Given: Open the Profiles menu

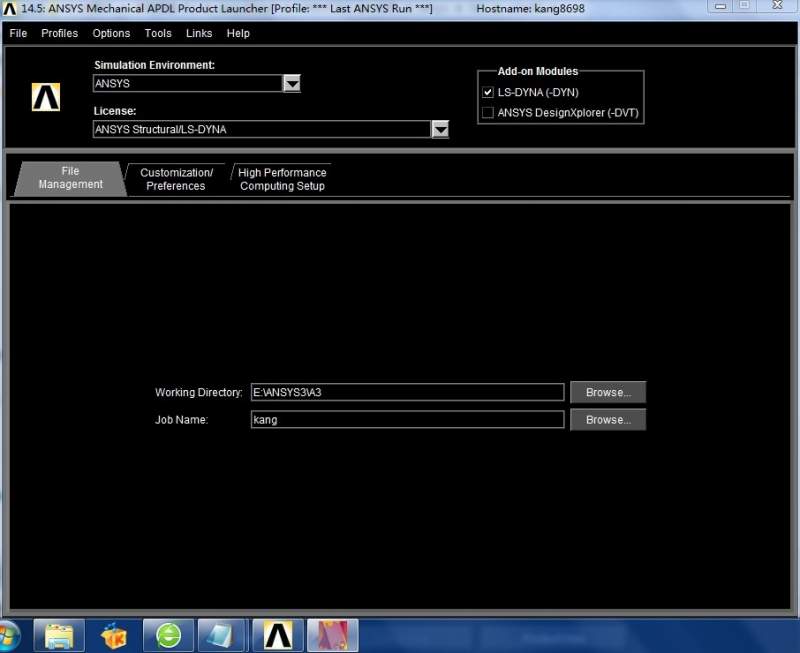Looking at the screenshot, I should click(60, 34).
